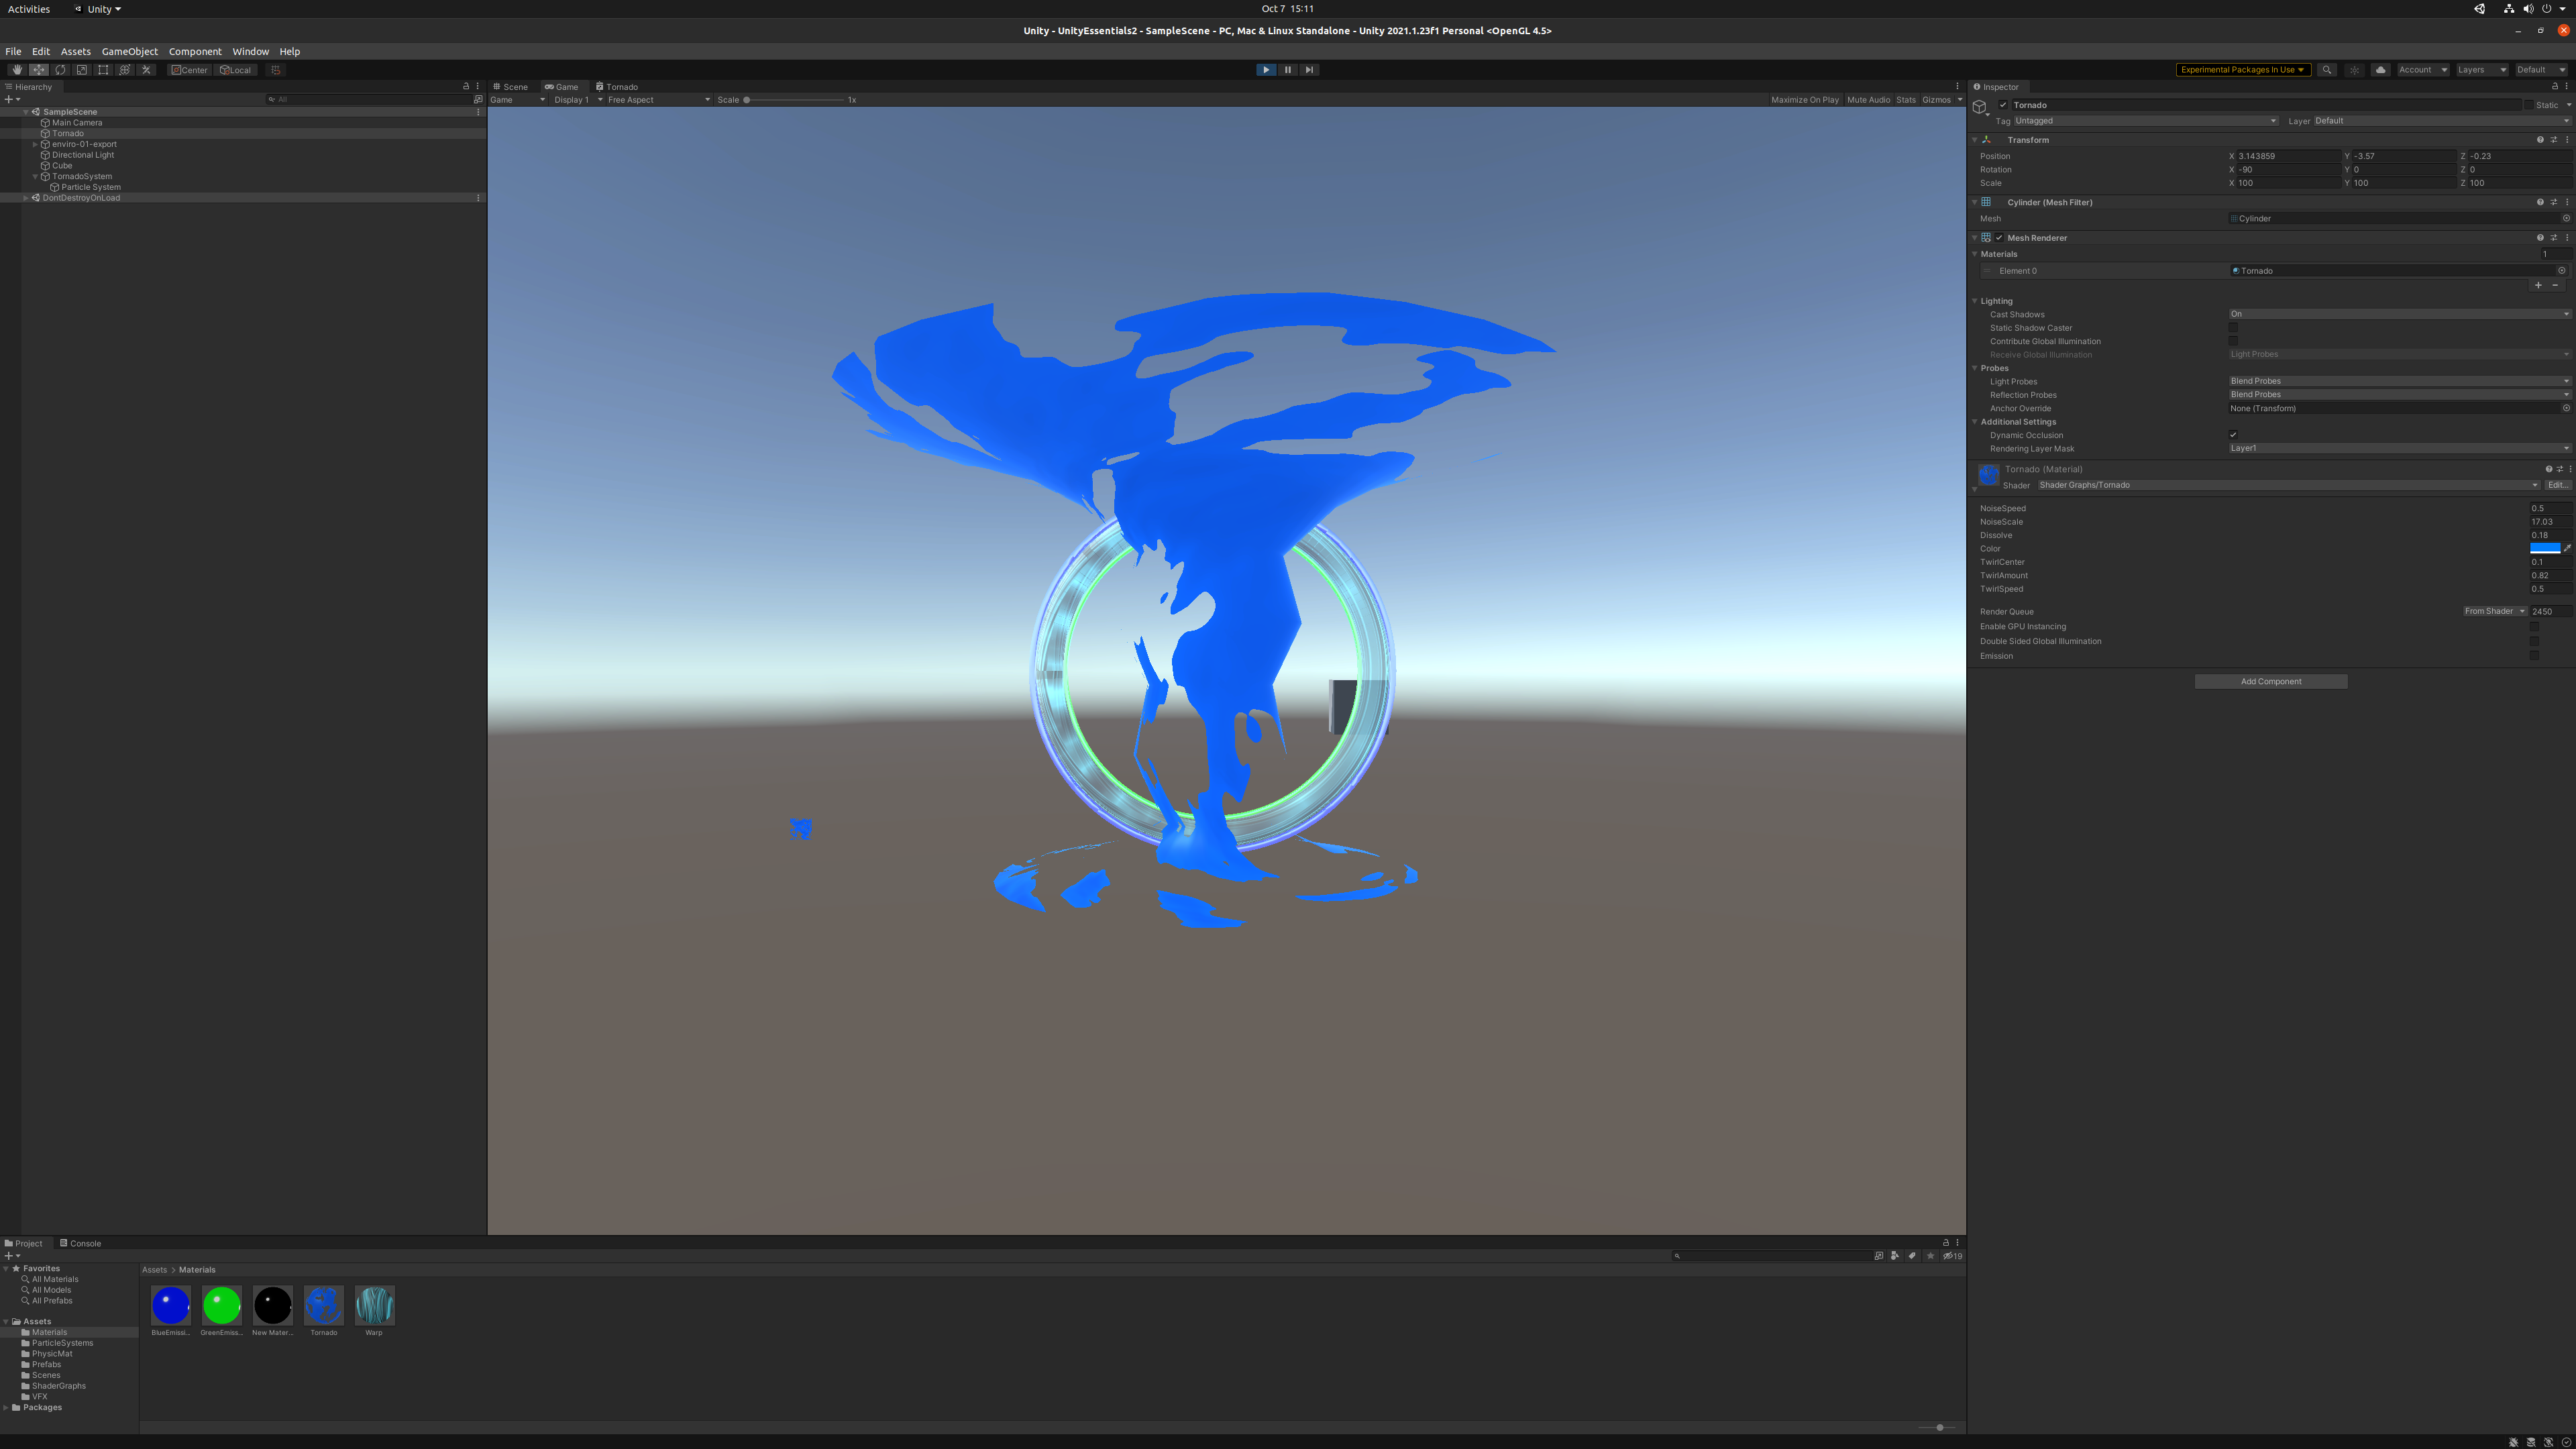Click the Game view tab
2576x1449 pixels.
[564, 85]
